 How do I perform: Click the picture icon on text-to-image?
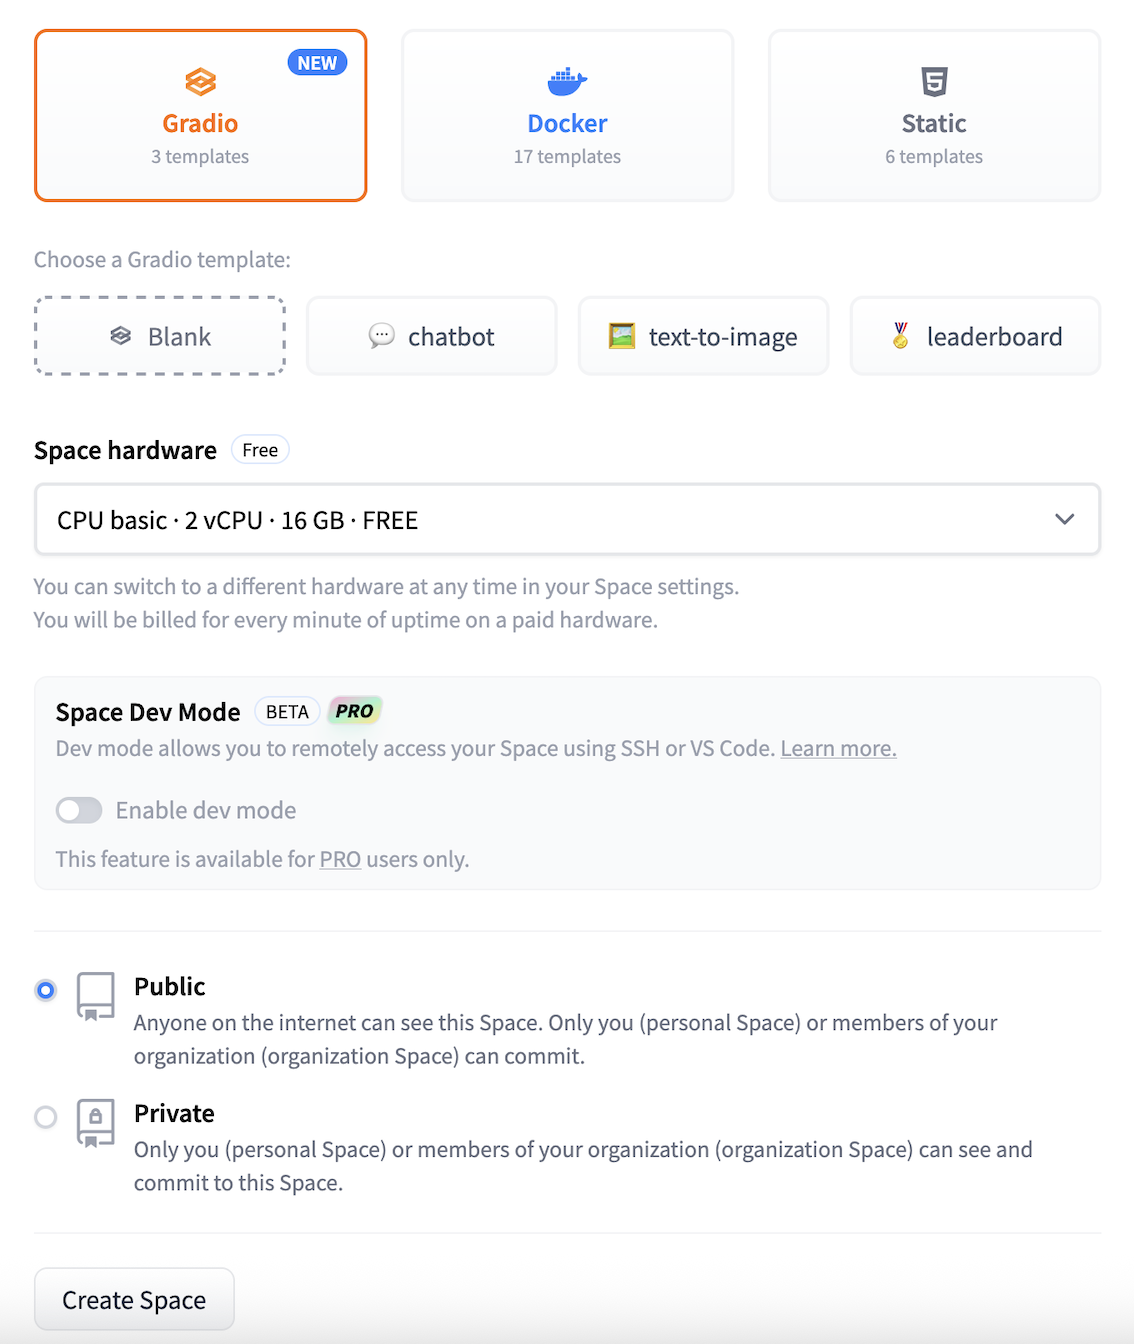(x=622, y=336)
